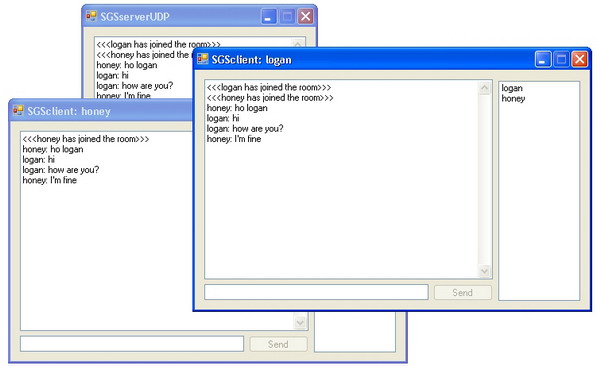Click the SGSclient honey window app icon

pos(18,111)
